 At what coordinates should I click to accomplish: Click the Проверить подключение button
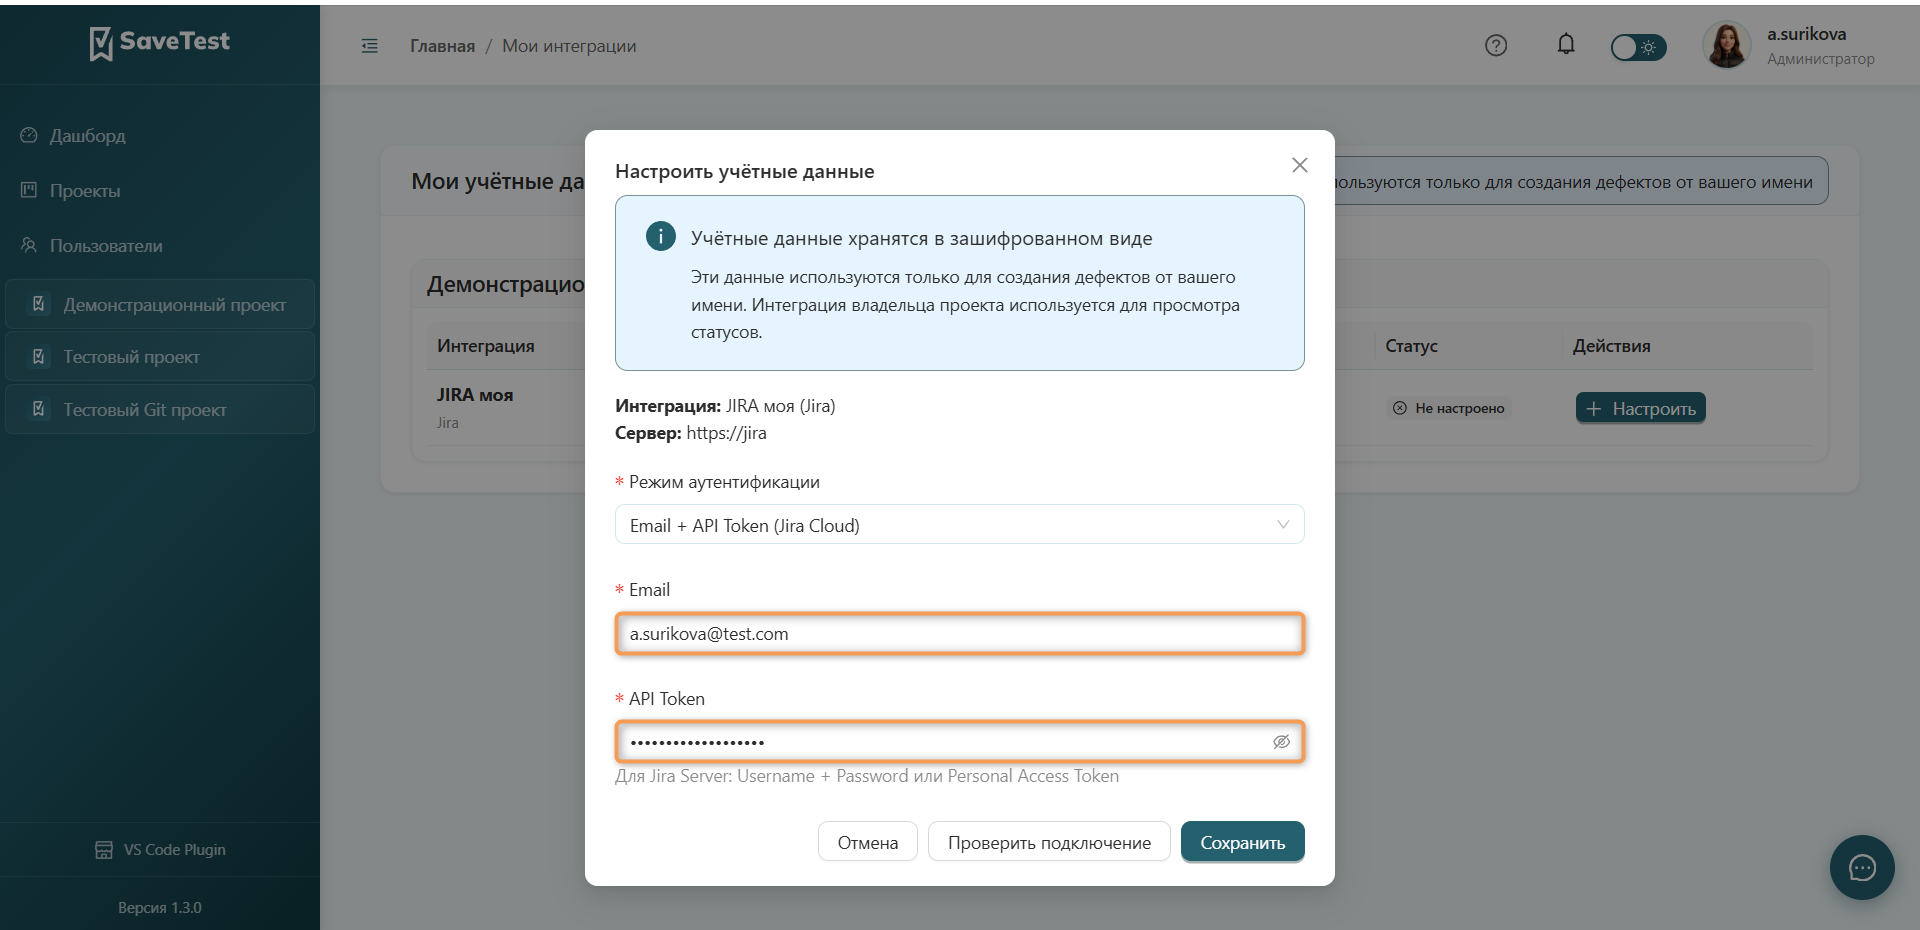pos(1049,842)
